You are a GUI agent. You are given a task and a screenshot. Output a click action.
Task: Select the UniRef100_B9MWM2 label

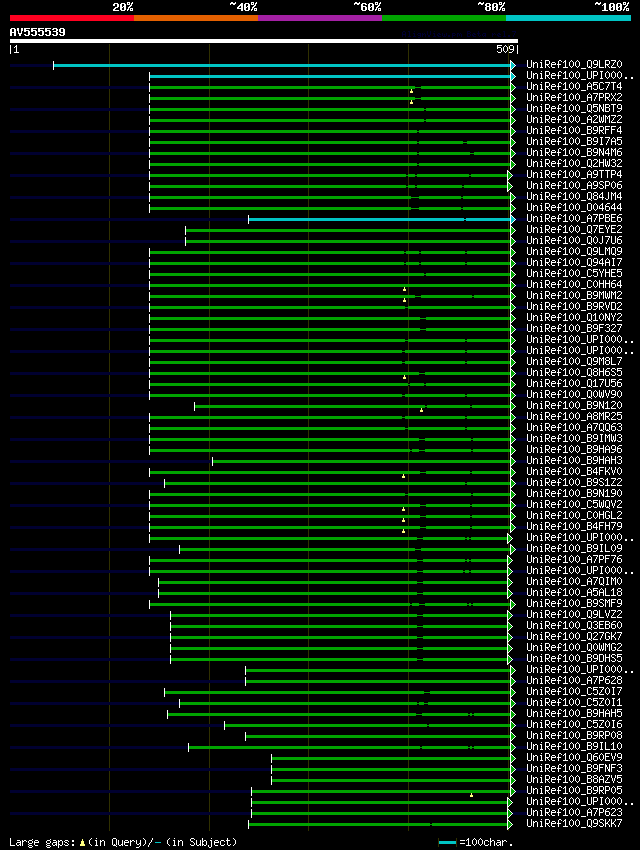click(x=574, y=296)
